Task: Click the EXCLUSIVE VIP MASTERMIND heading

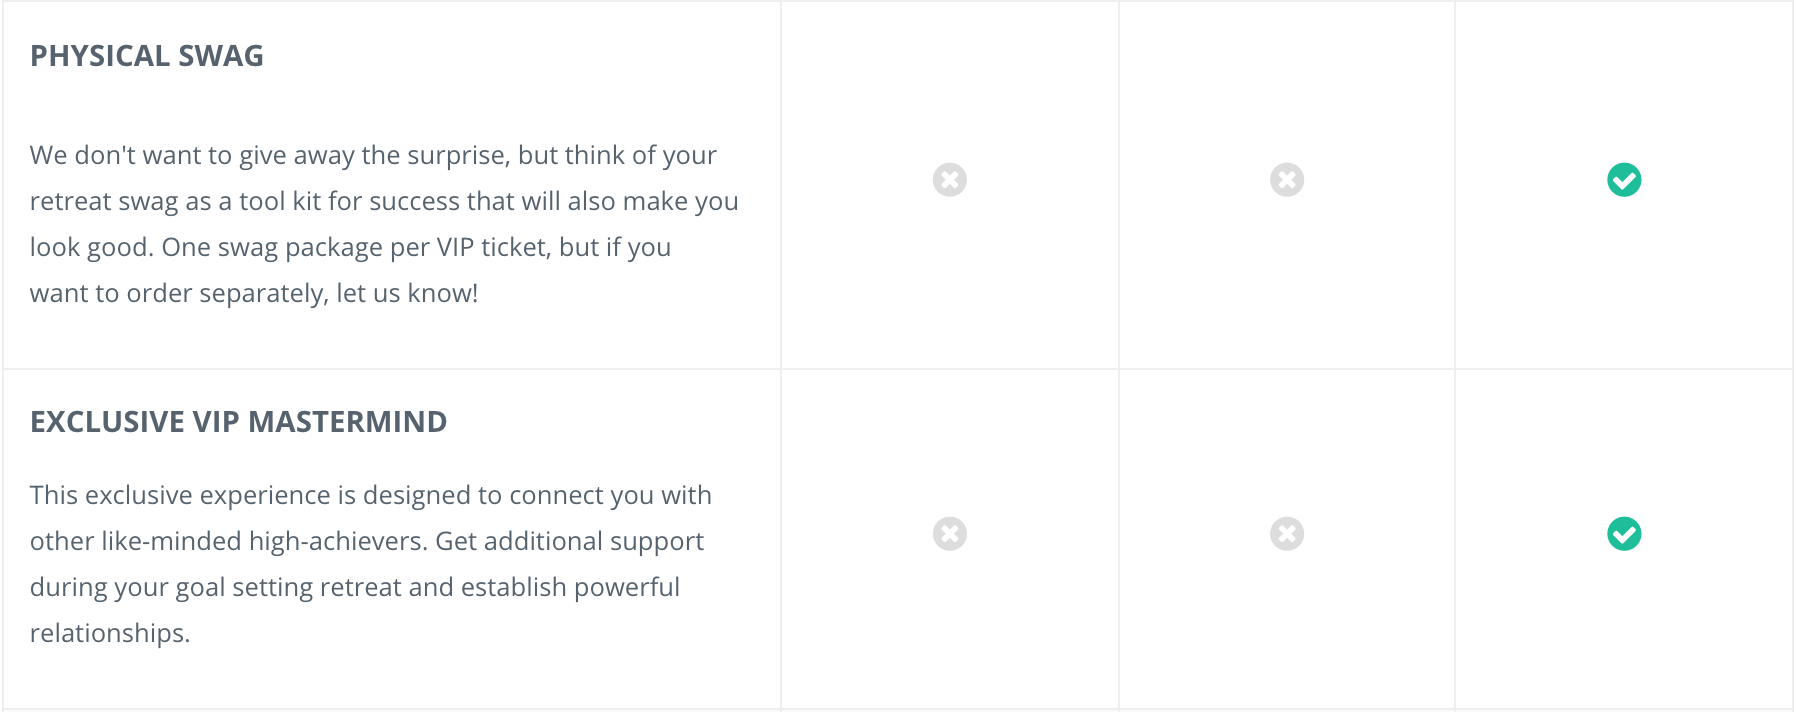Action: click(239, 422)
